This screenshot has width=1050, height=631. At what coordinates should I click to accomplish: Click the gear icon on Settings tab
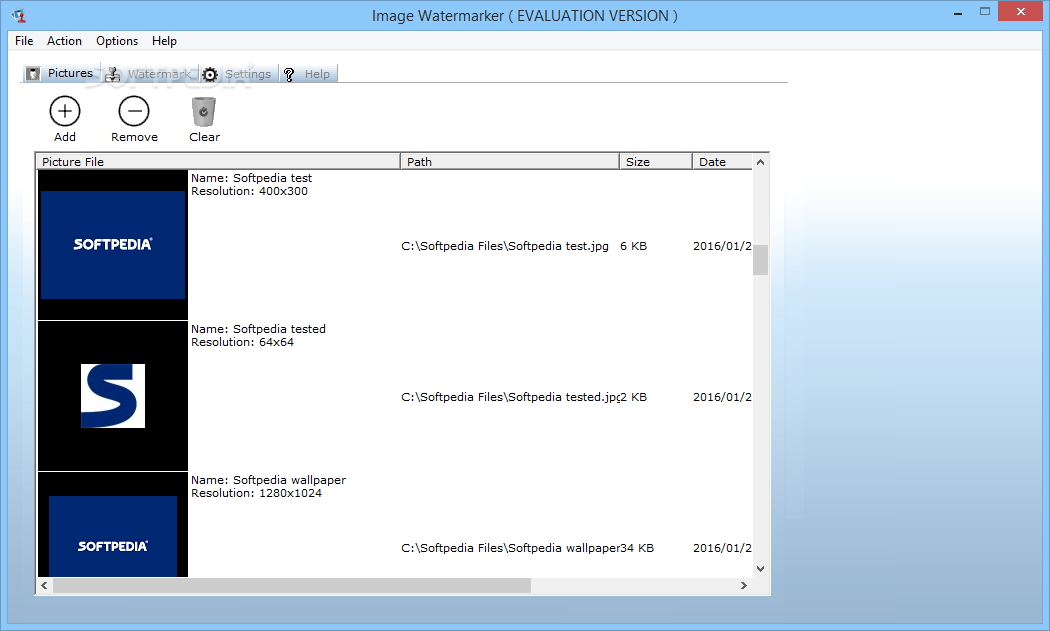pos(210,74)
